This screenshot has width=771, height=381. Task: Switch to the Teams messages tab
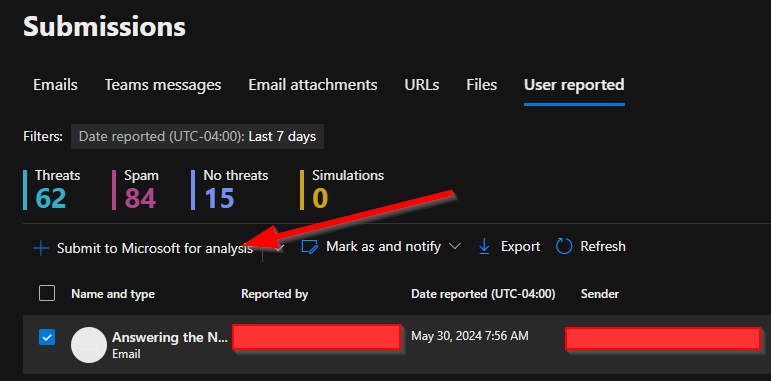coord(163,85)
